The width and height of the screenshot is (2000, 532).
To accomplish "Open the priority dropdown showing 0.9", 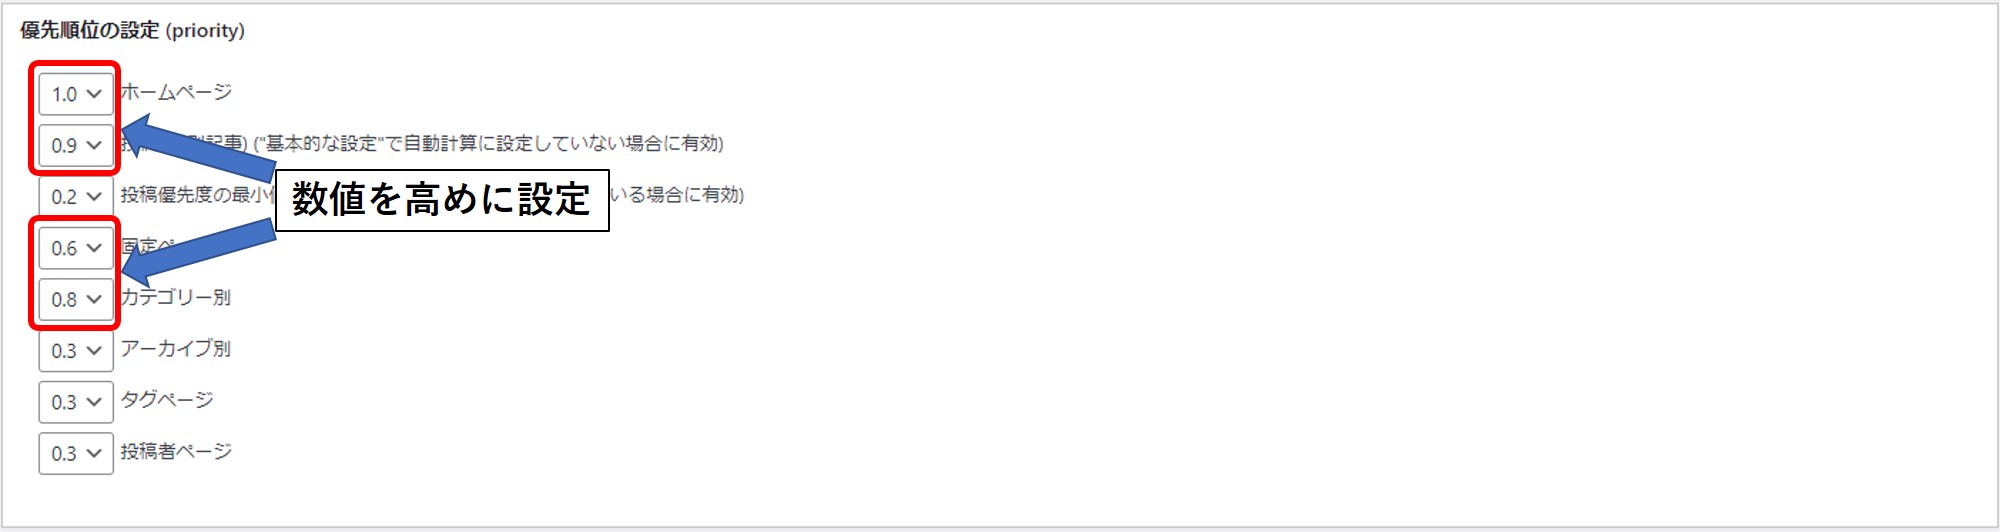I will (76, 145).
